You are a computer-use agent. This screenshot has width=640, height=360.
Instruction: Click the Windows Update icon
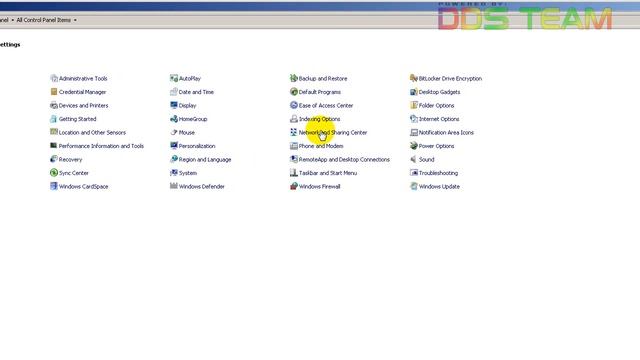click(414, 186)
